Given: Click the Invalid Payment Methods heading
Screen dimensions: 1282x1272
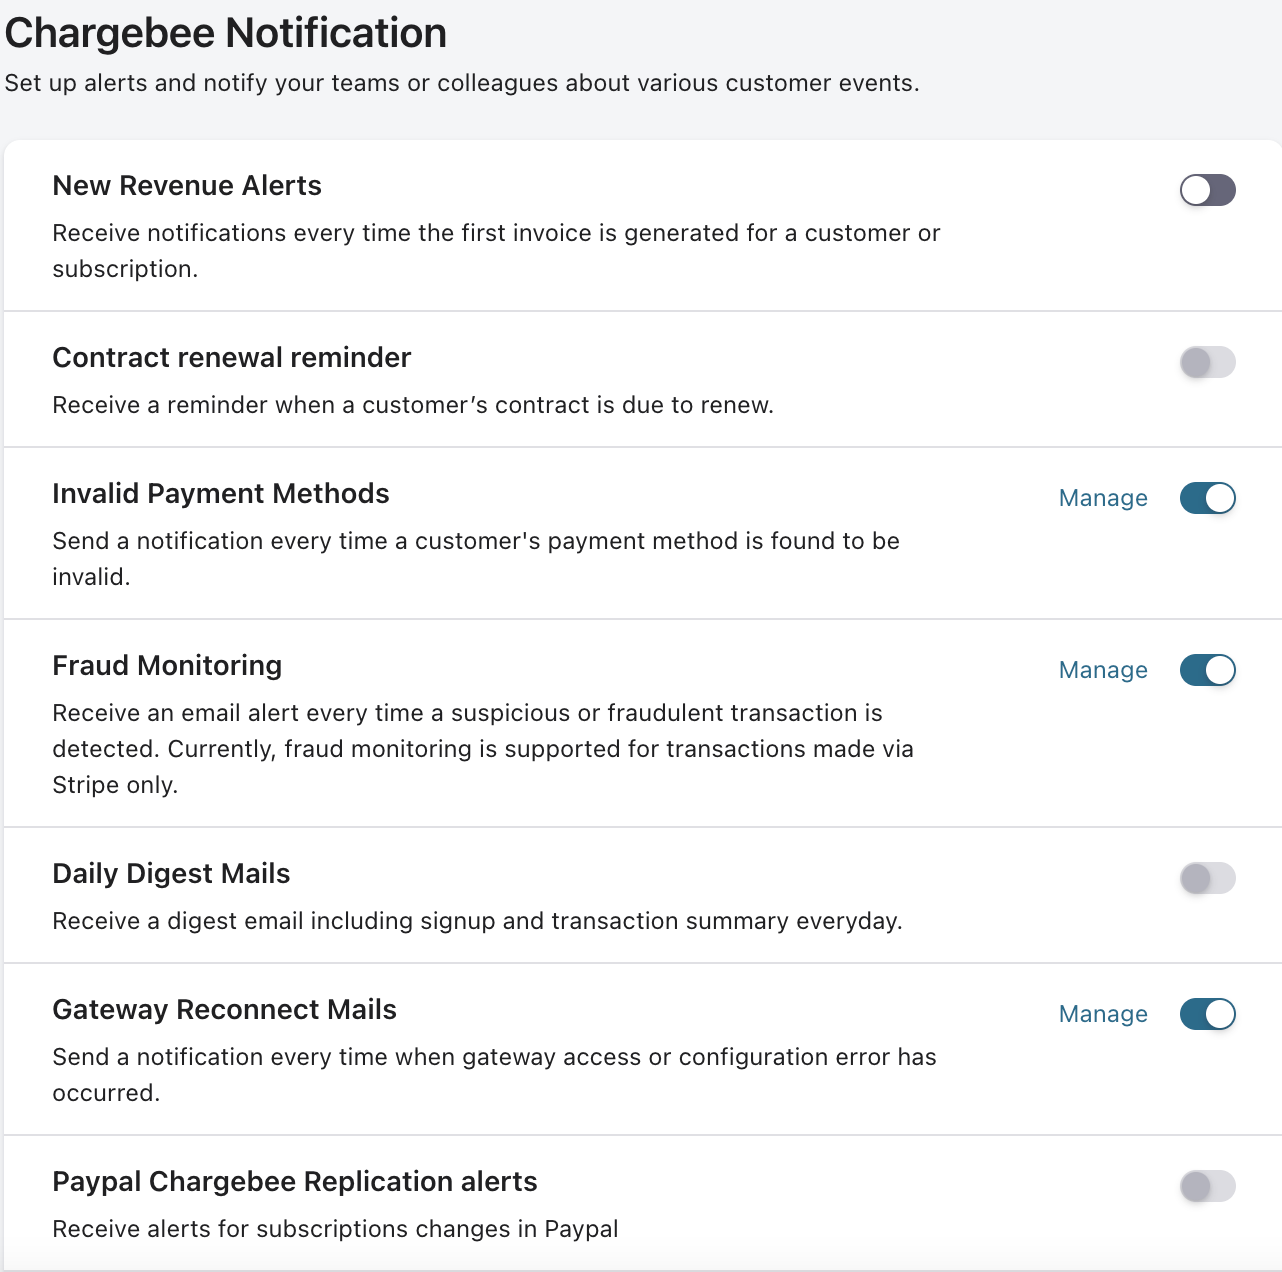Looking at the screenshot, I should [221, 494].
